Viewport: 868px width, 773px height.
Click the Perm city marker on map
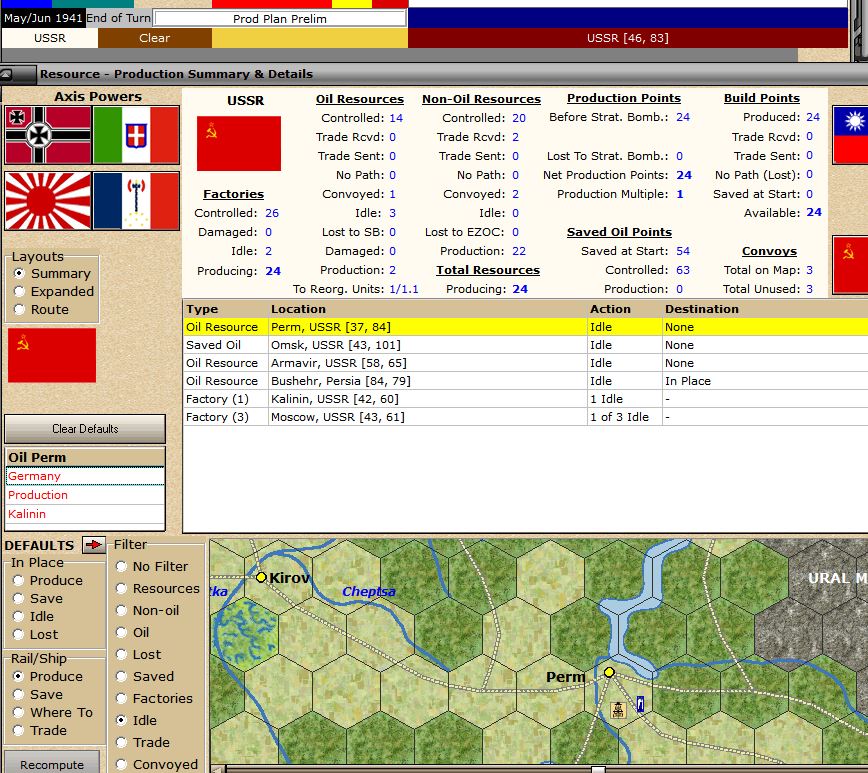[x=609, y=672]
